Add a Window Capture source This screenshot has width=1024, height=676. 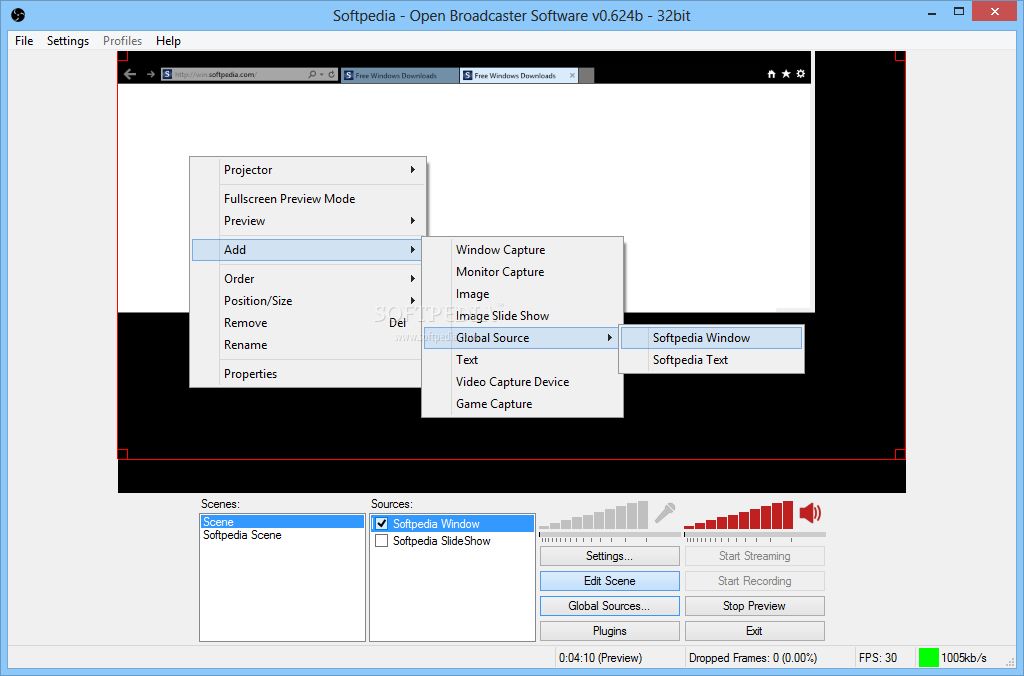tap(522, 249)
